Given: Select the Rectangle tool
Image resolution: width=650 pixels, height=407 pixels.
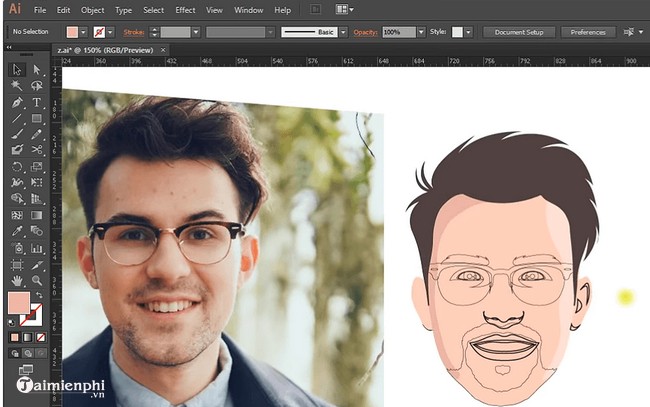Looking at the screenshot, I should pyautogui.click(x=37, y=118).
